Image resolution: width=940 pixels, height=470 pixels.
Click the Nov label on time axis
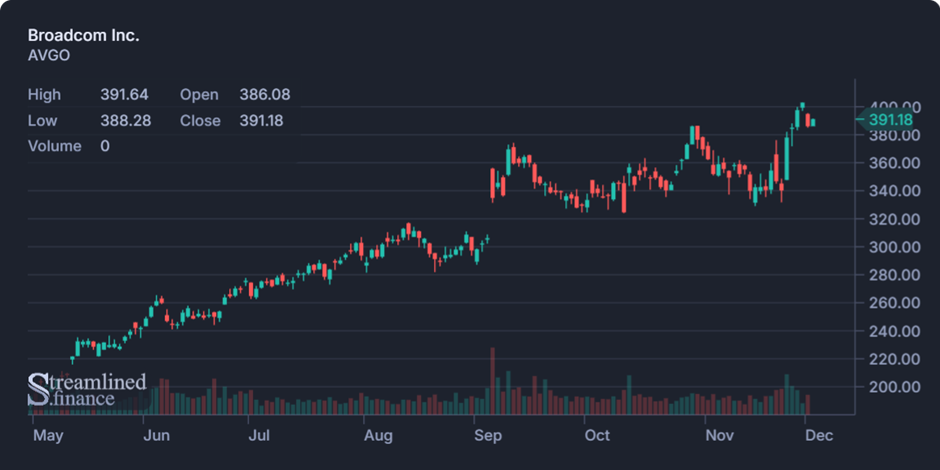(719, 436)
